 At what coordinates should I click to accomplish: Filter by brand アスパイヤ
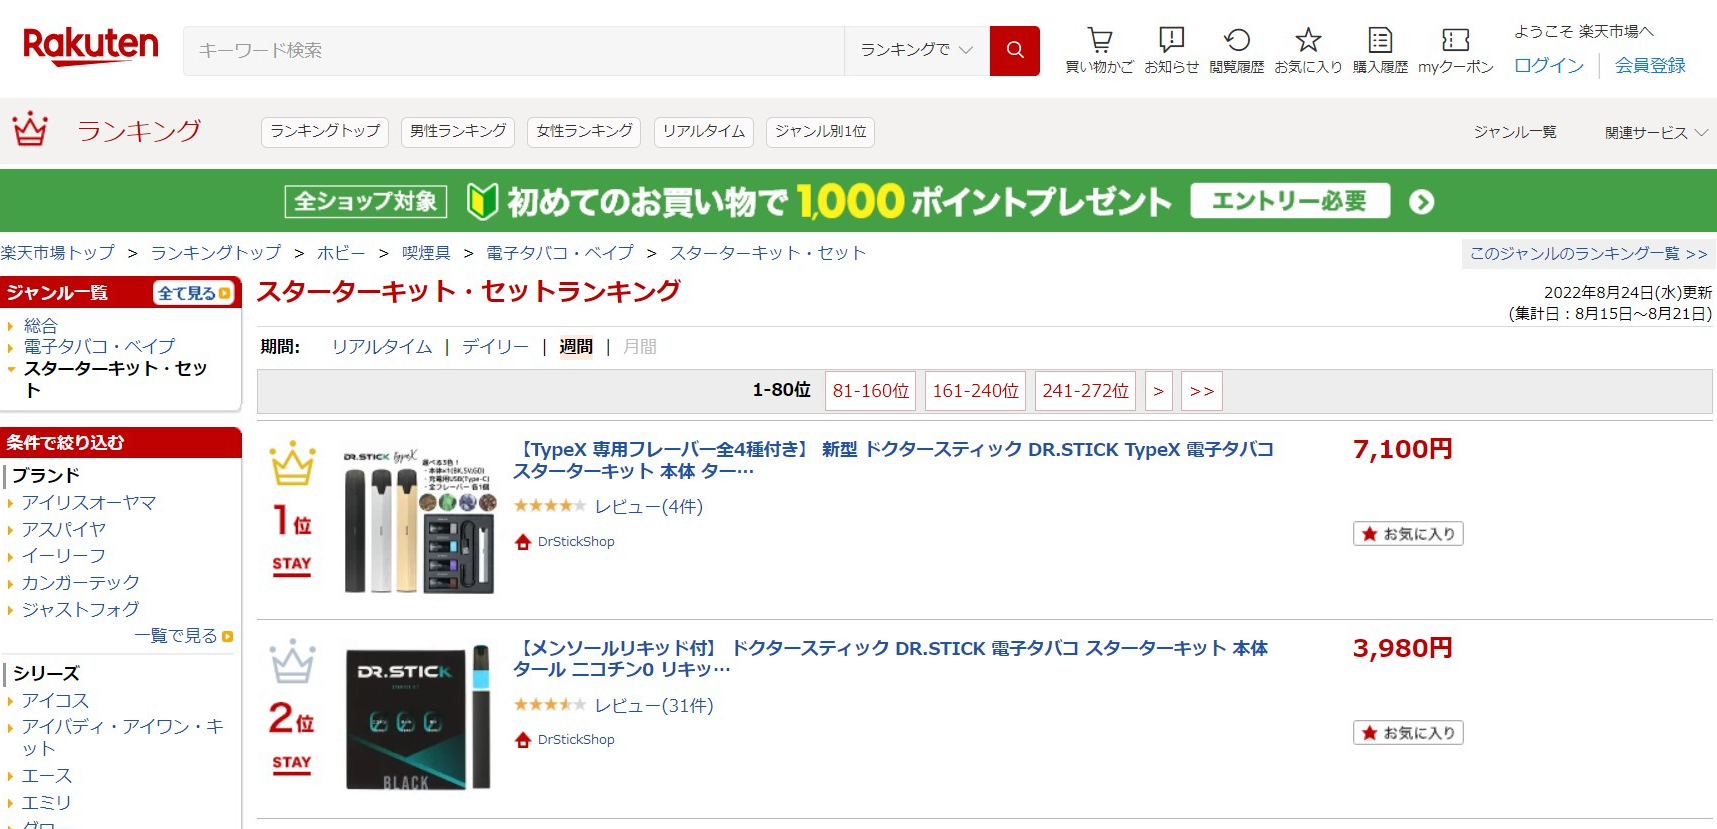(64, 529)
